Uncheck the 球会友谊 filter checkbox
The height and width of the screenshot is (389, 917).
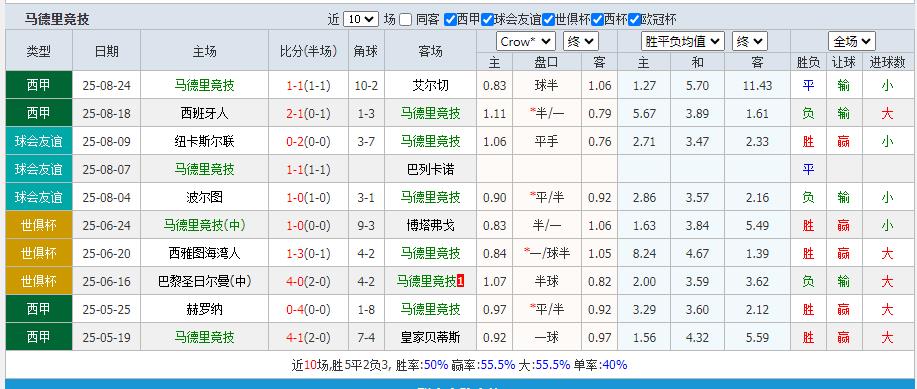[487, 19]
